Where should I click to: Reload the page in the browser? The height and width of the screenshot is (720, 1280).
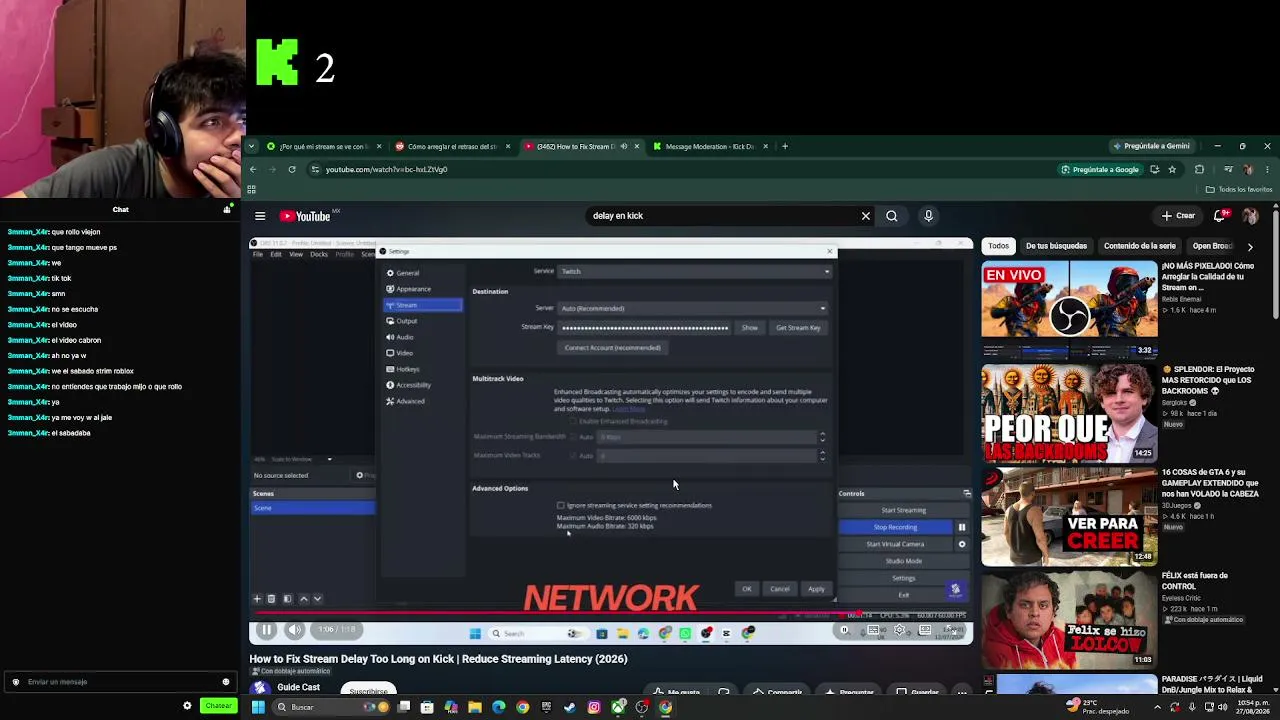[x=292, y=169]
